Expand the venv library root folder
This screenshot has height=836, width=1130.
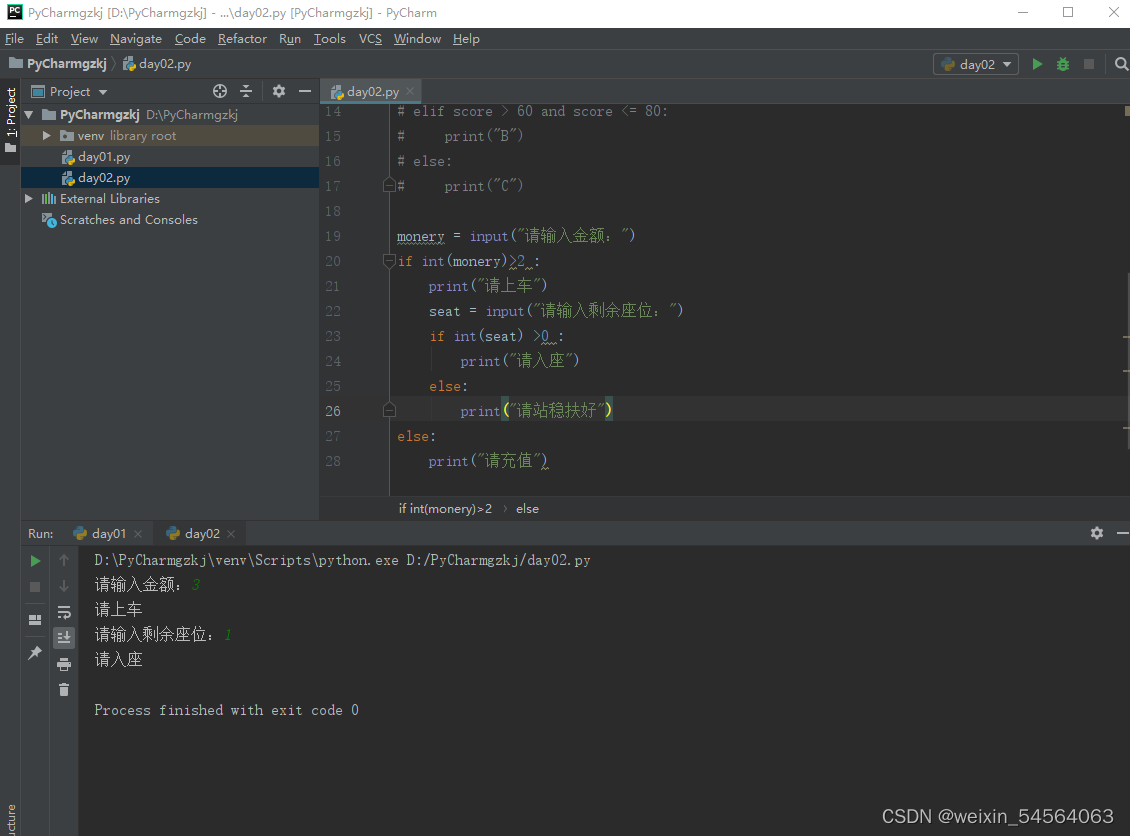(x=47, y=135)
